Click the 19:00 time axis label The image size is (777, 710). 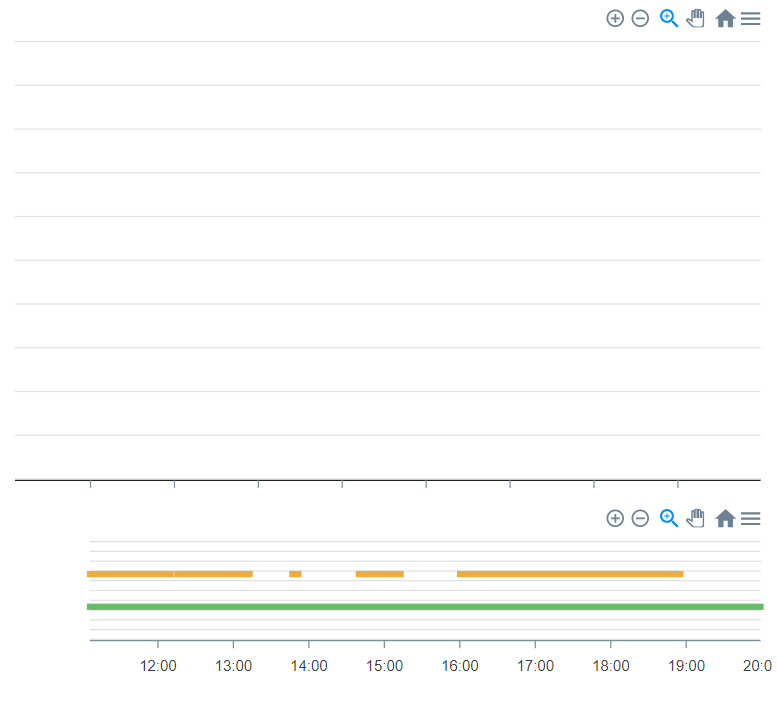[x=686, y=666]
